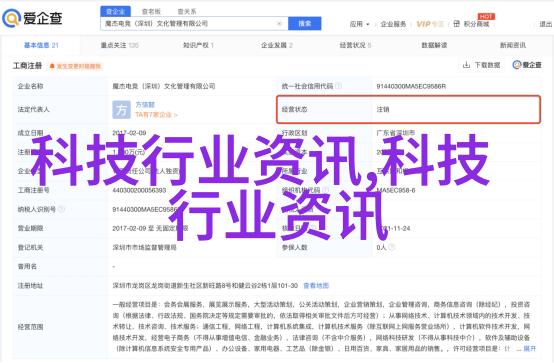554x363 pixels.
Task: Switch to the 企业发展 tab
Action: click(277, 45)
